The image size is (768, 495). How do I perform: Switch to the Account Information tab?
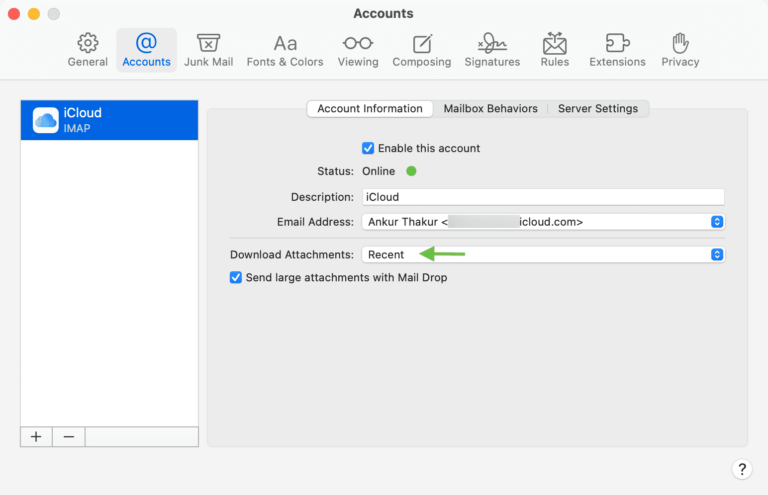coord(370,109)
